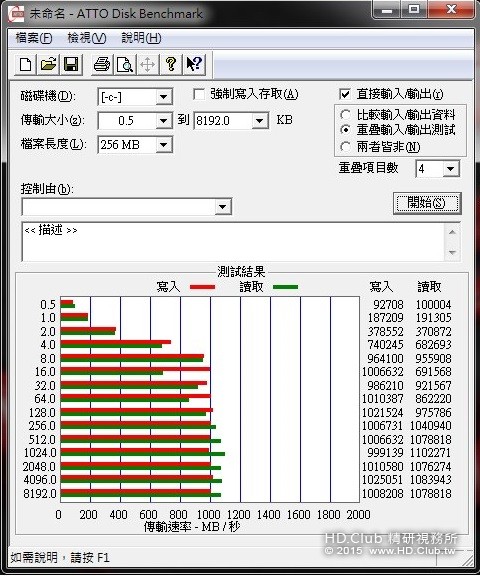Save results using the floppy disk icon
This screenshot has height=576, width=480.
coord(71,65)
